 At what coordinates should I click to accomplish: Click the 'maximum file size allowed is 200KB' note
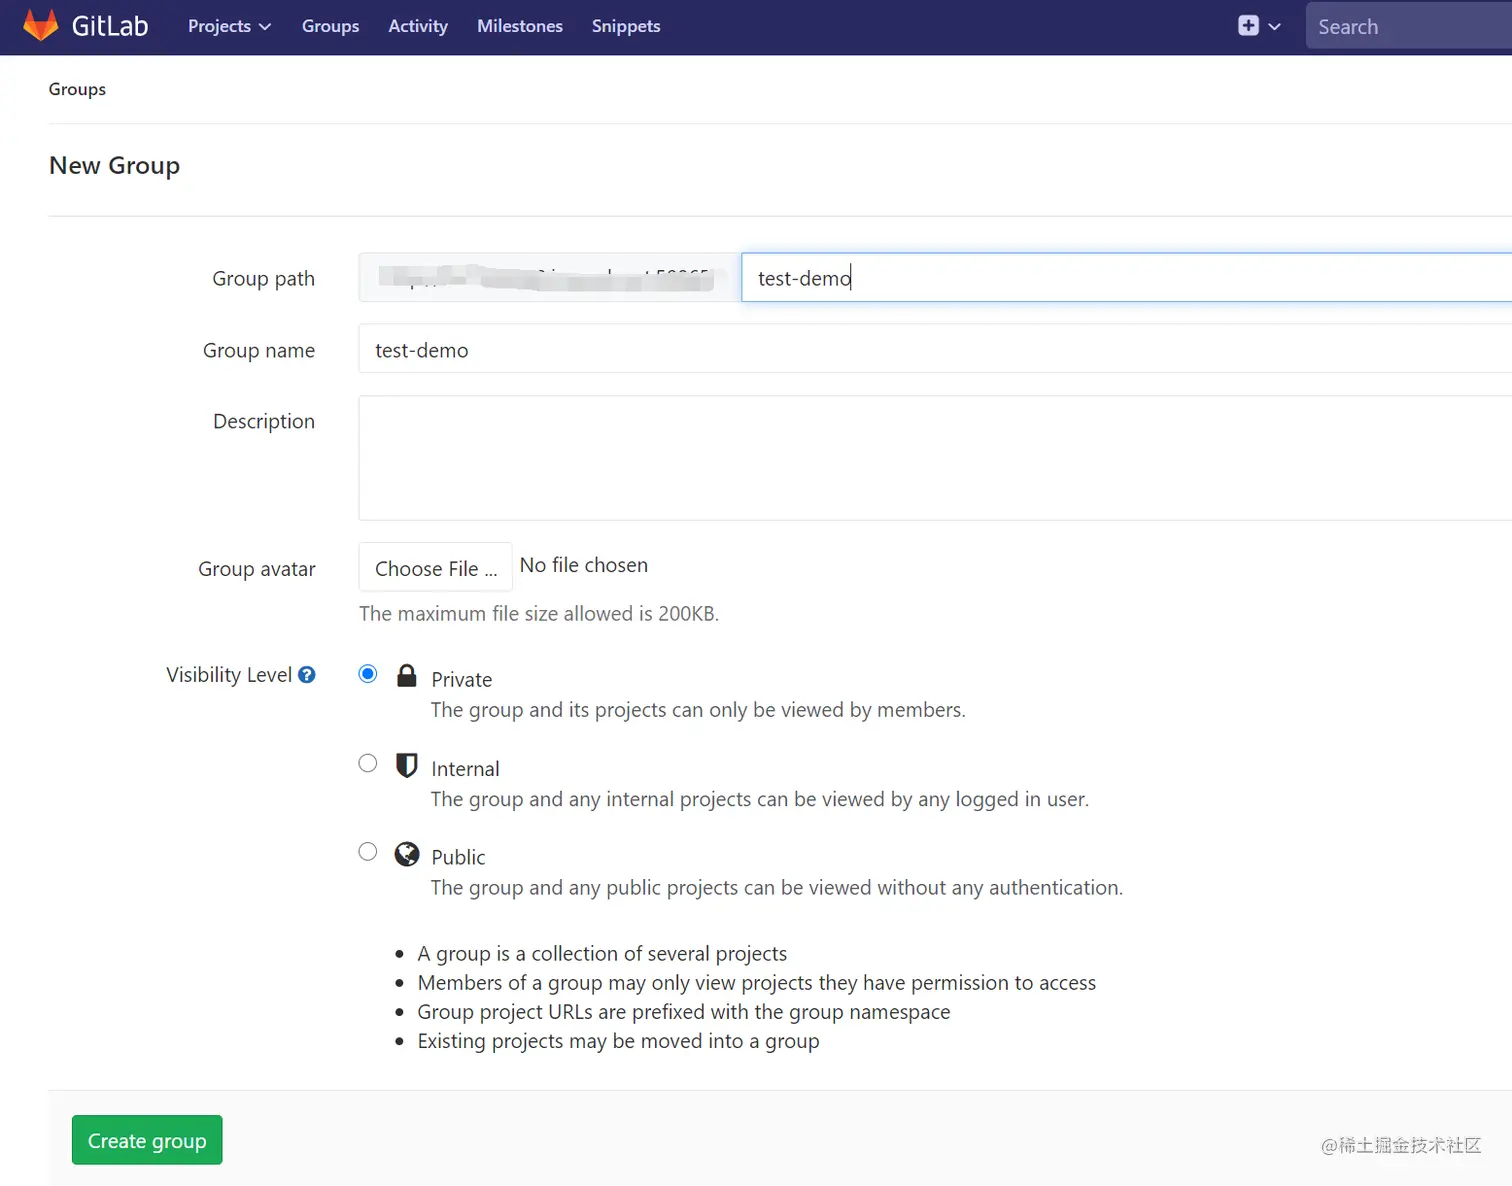click(539, 613)
